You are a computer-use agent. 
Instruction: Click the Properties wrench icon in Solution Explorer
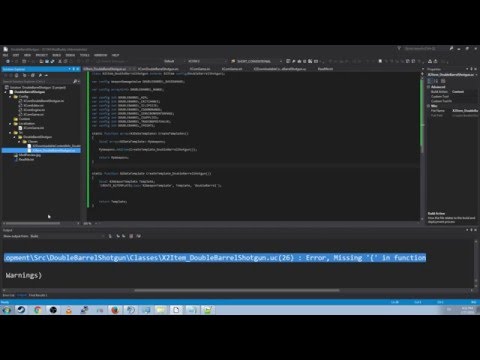pos(40,75)
